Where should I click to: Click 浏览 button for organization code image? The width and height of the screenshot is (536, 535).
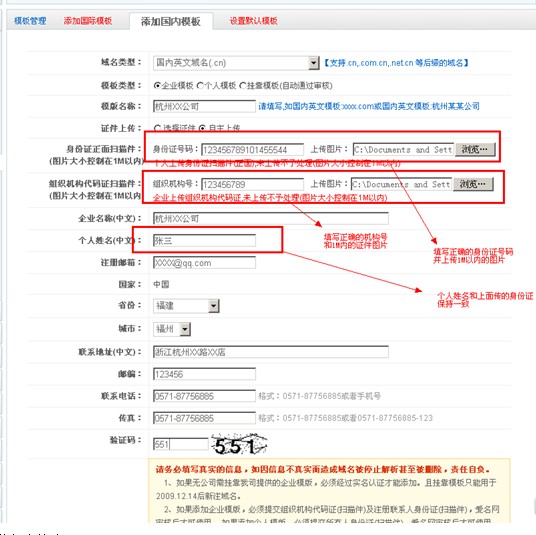[x=473, y=184]
